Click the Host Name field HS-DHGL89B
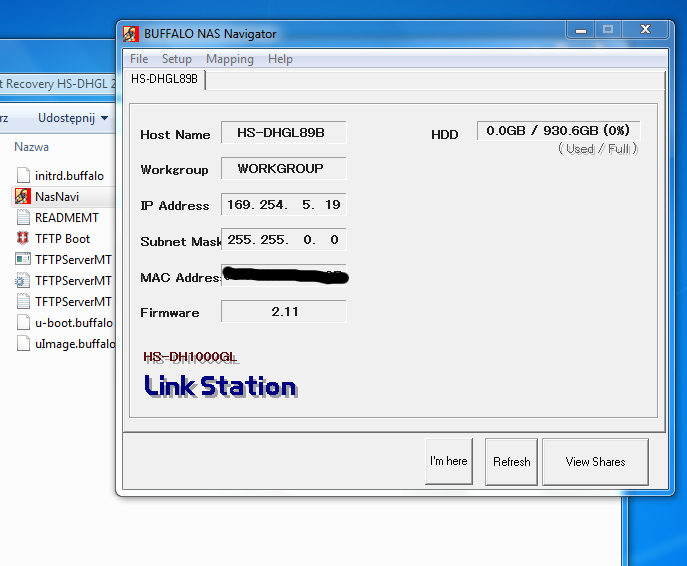Image resolution: width=687 pixels, height=566 pixels. pos(283,133)
